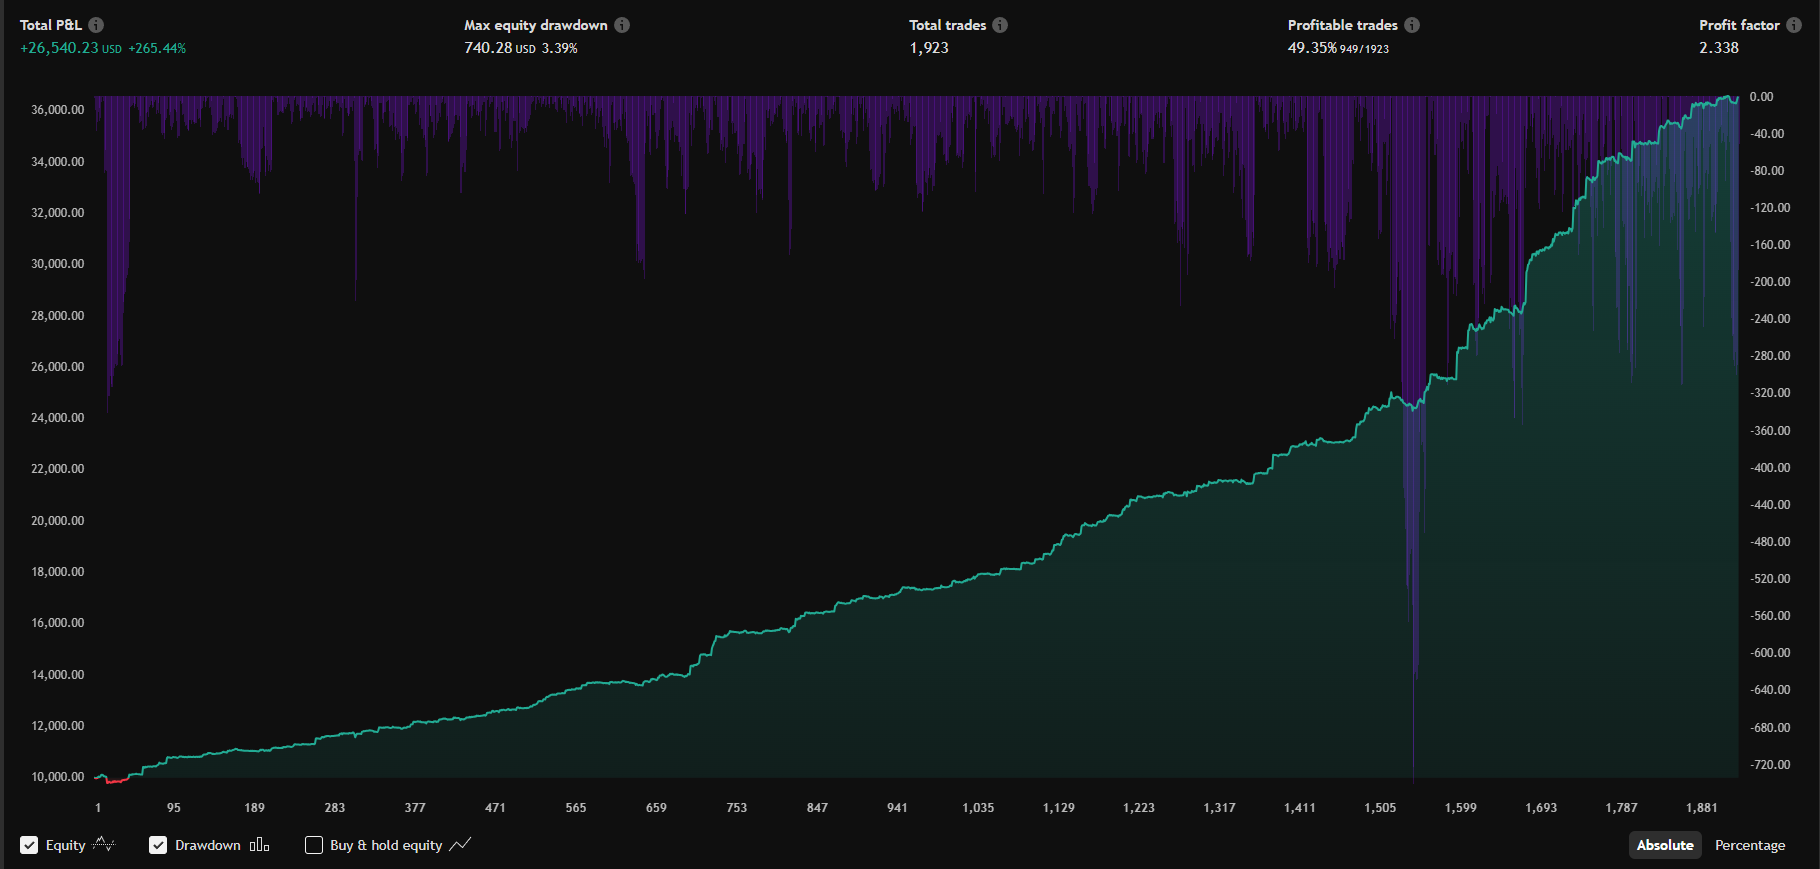This screenshot has height=869, width=1820.
Task: Click the info icon next to Profitable trades
Action: (1412, 25)
